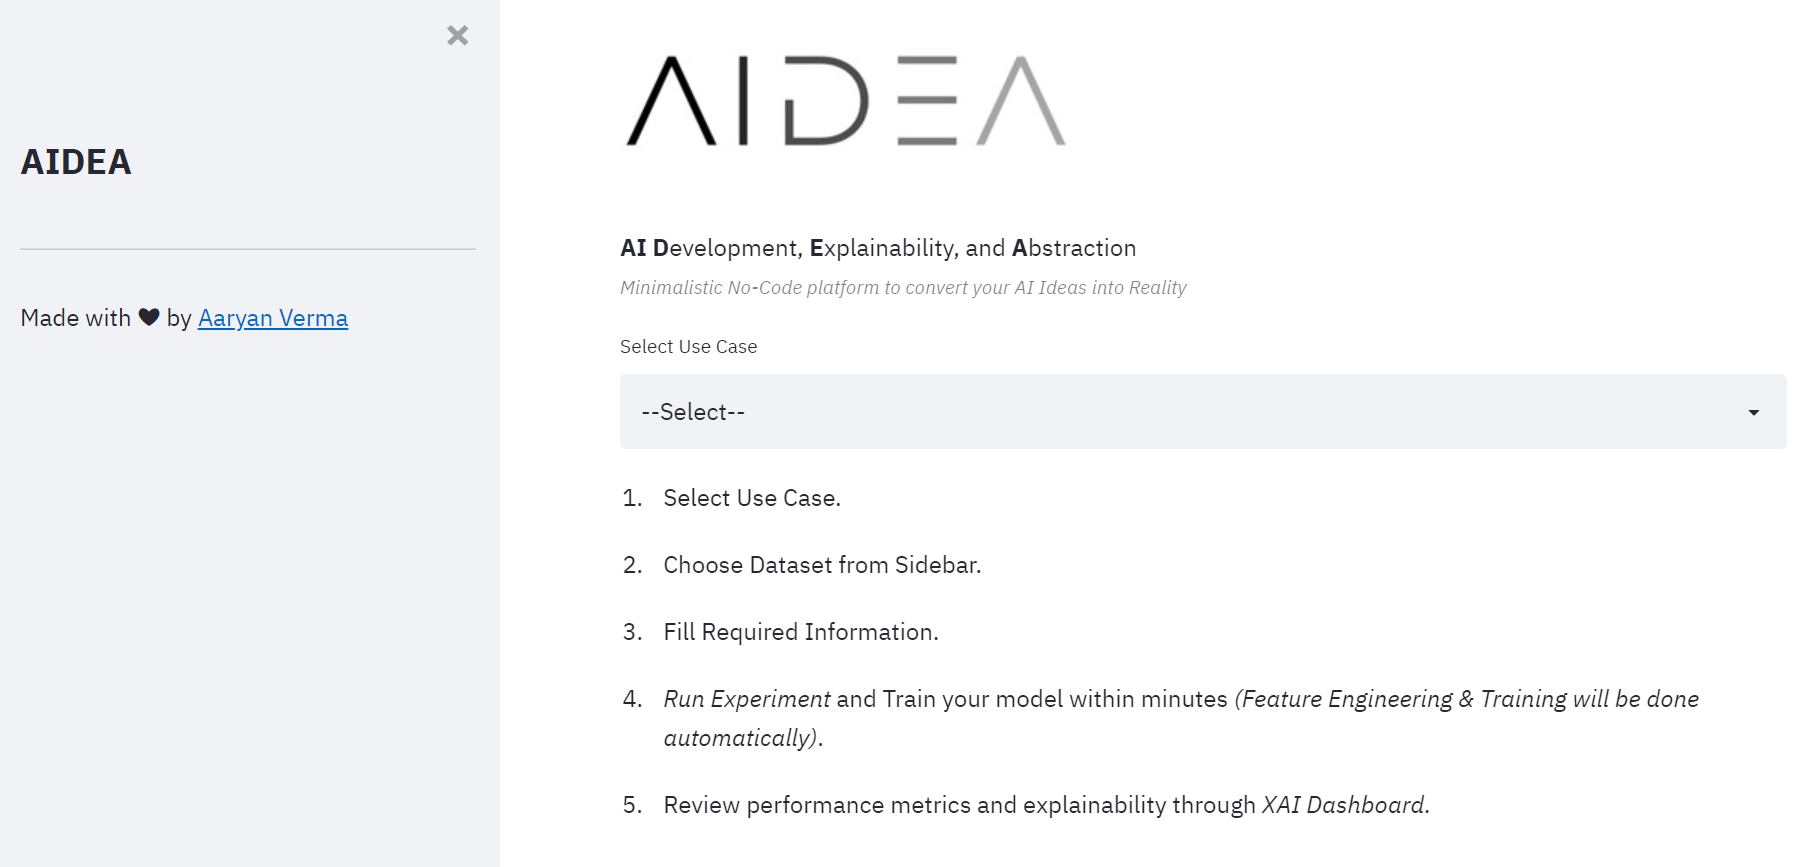Click the 'XAI Dashboard' text in step 5

pos(1346,804)
